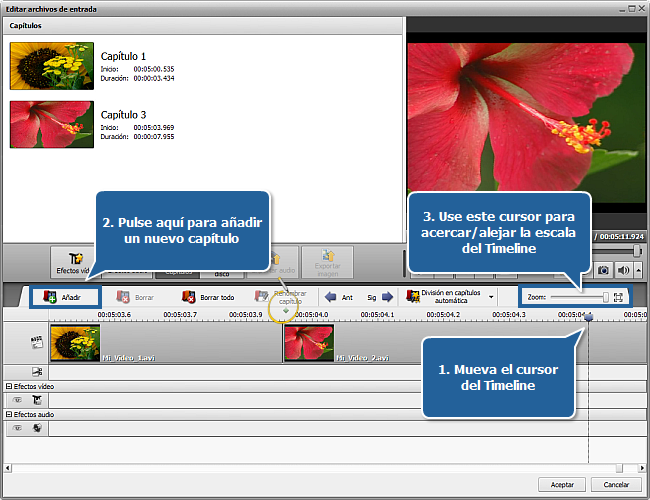The height and width of the screenshot is (500, 650).
Task: Open the Efectos vídeo button
Action: tap(74, 262)
